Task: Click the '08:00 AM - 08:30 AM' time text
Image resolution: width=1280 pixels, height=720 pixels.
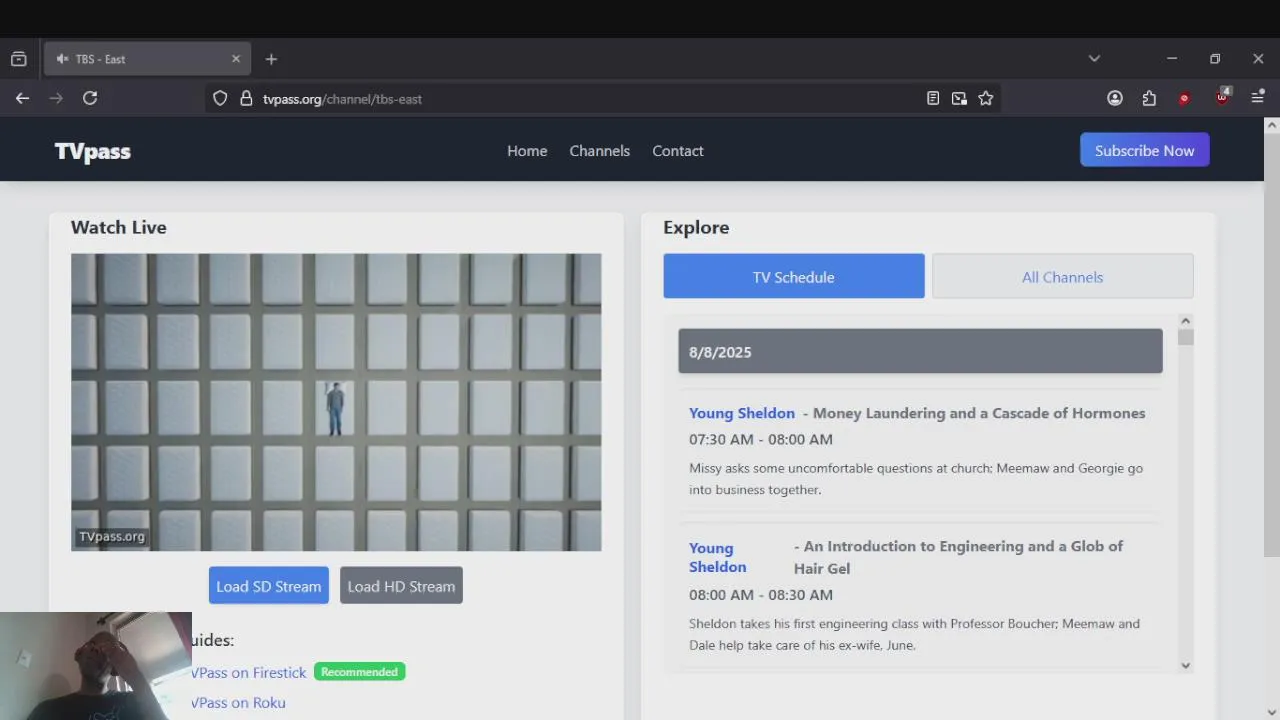Action: (761, 595)
